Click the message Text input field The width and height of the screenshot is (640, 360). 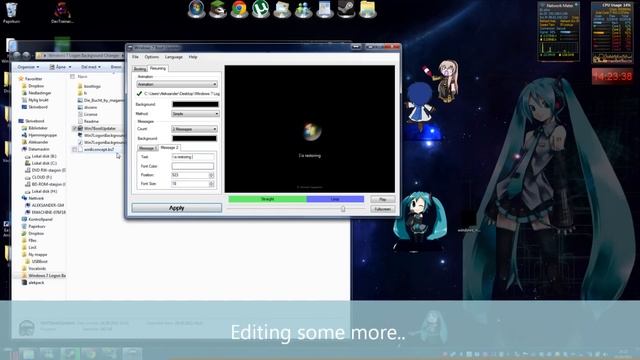coord(193,157)
